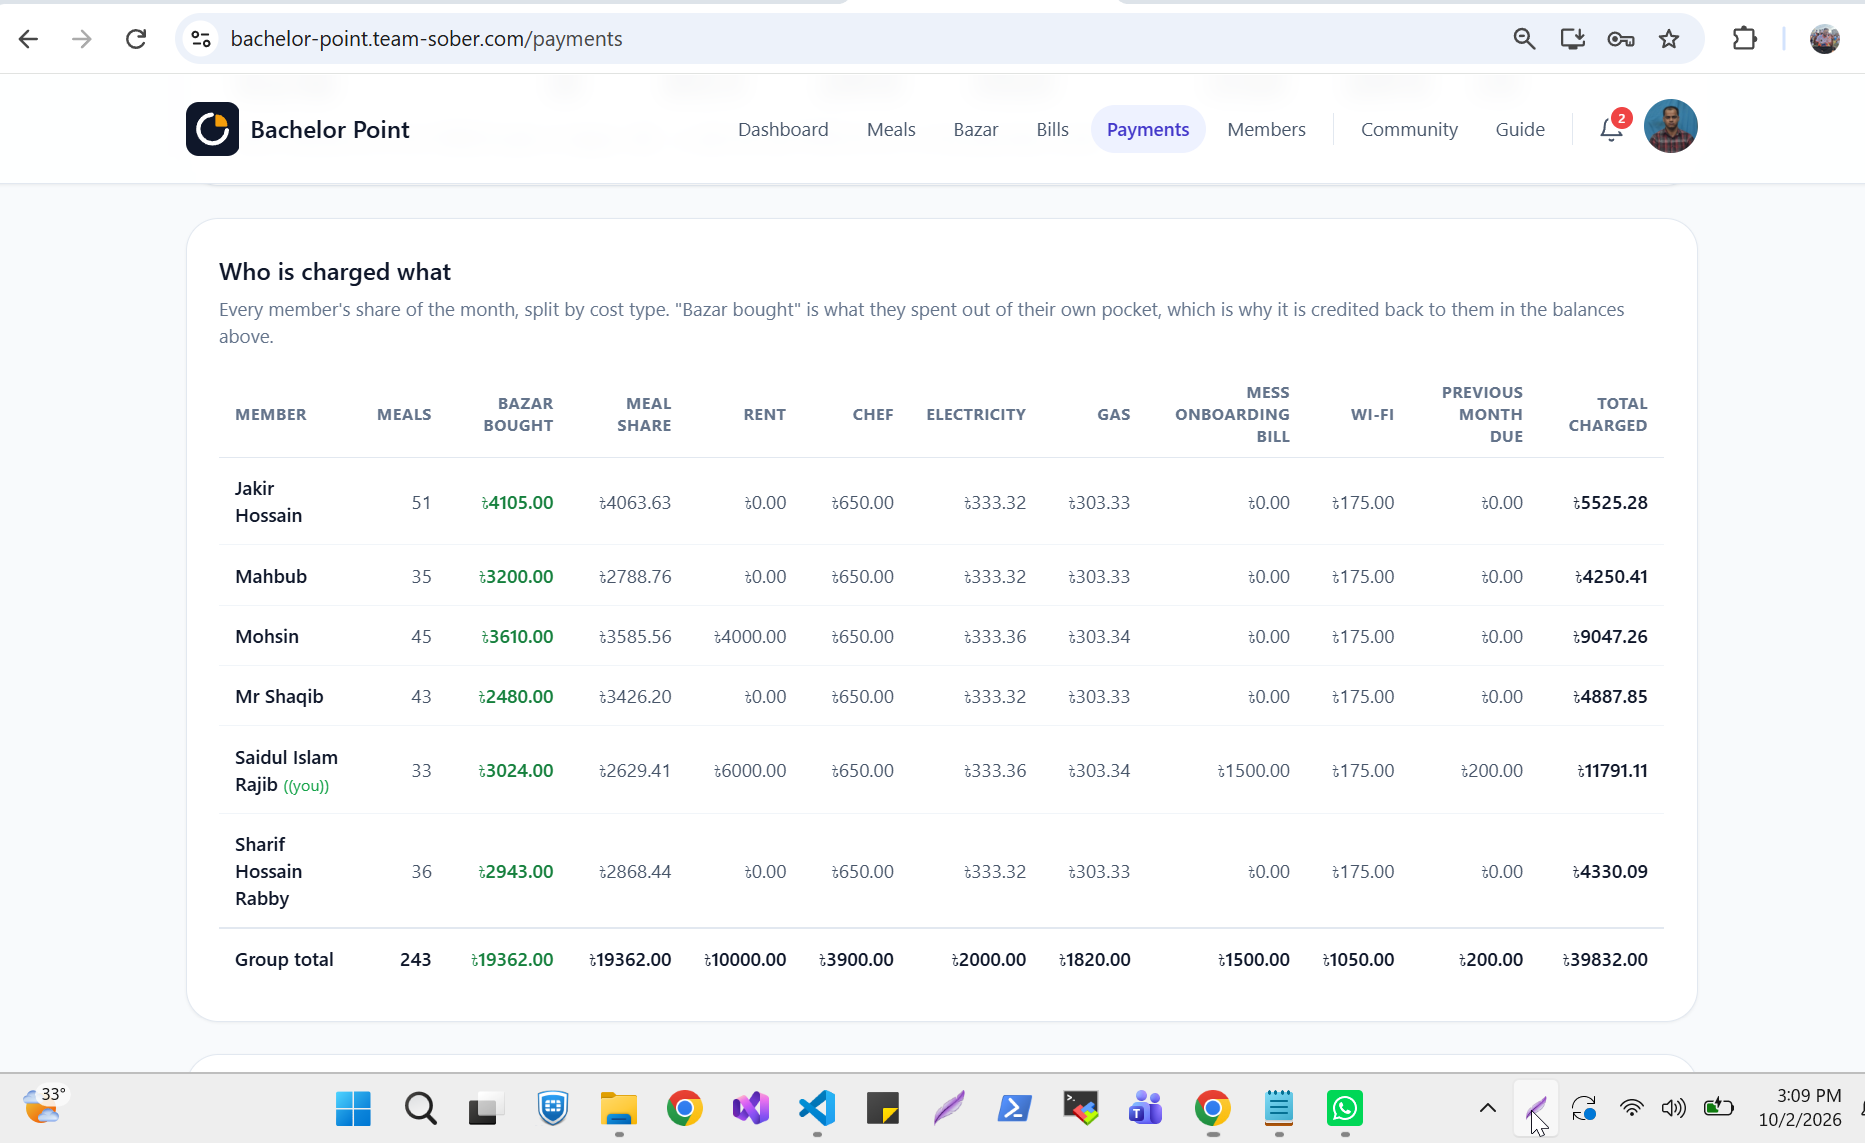The image size is (1865, 1143).
Task: Launch Visual Studio Code from taskbar
Action: coord(817,1108)
